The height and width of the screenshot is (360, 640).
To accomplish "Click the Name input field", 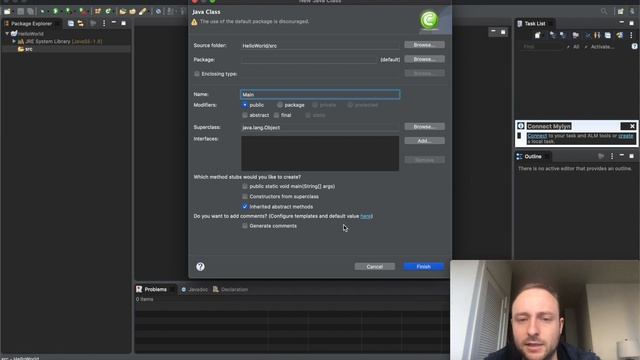I will point(320,94).
